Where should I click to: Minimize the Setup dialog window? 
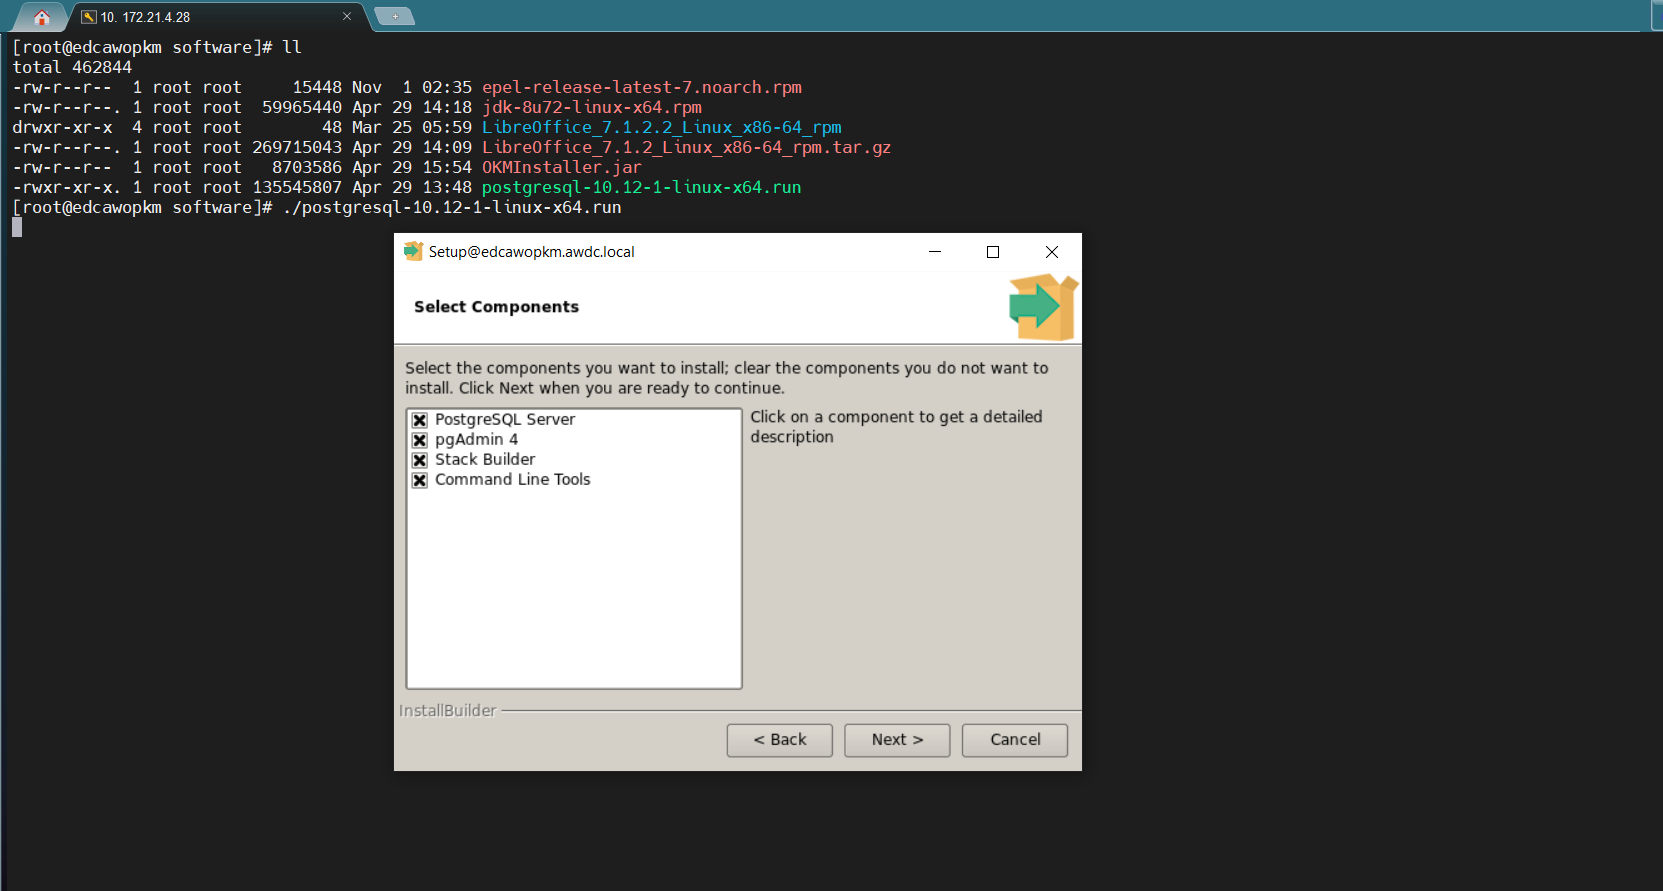pos(935,252)
